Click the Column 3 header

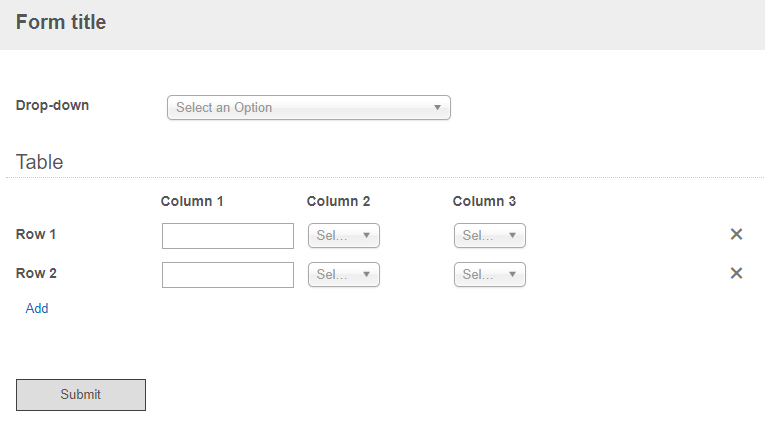tap(484, 201)
